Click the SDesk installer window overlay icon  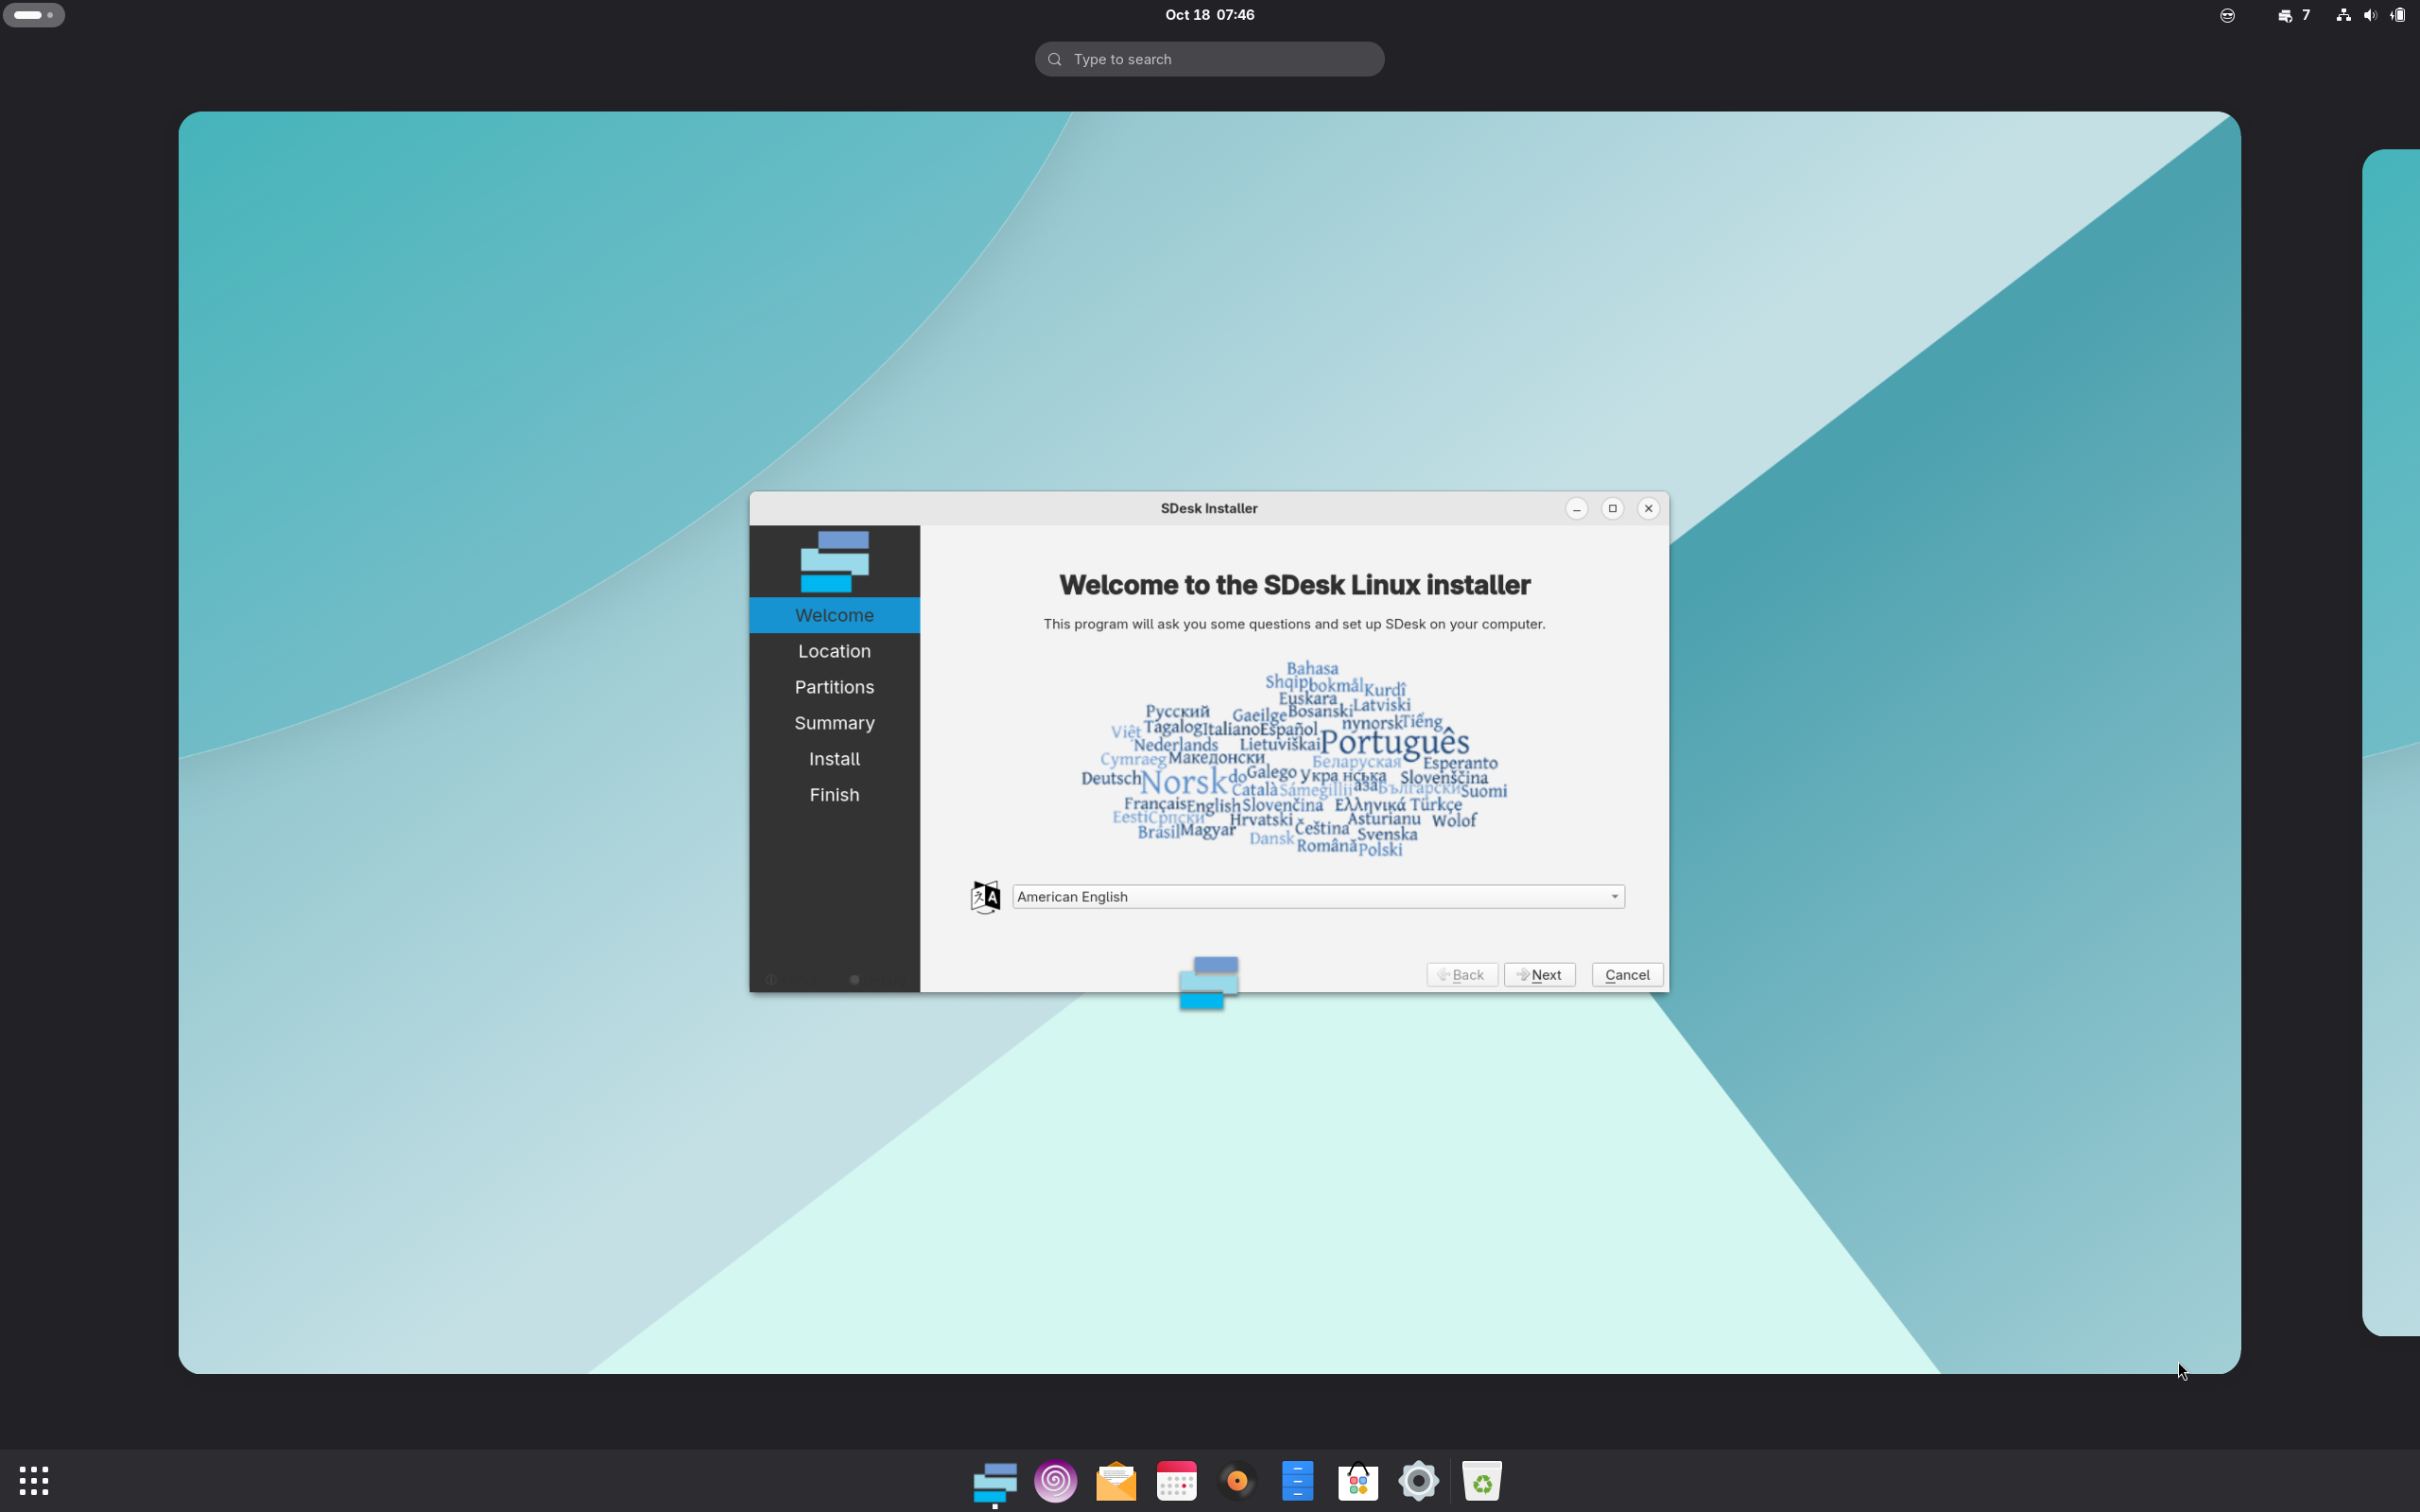pyautogui.click(x=1209, y=983)
